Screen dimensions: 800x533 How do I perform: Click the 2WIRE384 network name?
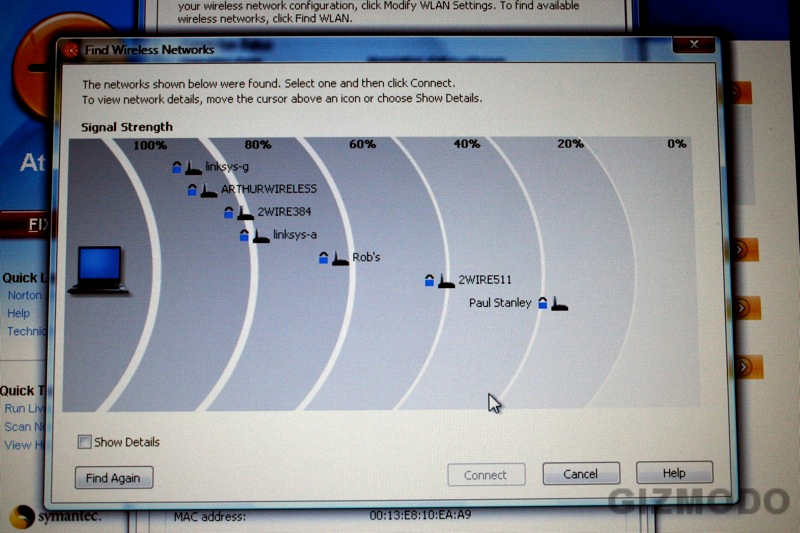(284, 212)
